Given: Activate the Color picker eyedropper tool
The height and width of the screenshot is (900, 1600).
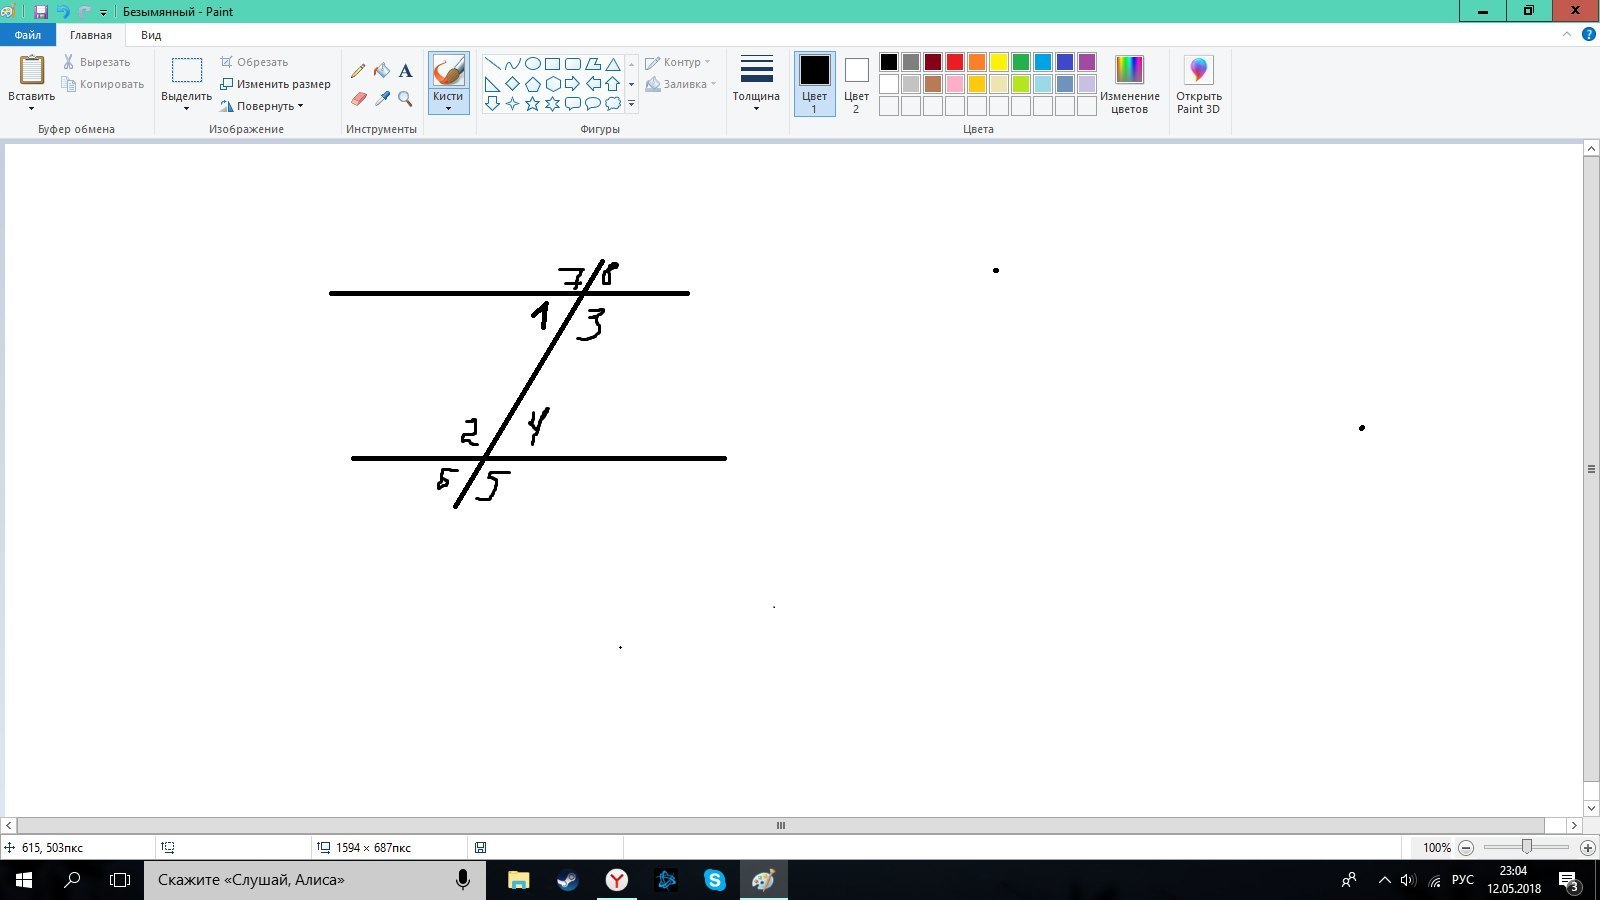Looking at the screenshot, I should click(382, 98).
